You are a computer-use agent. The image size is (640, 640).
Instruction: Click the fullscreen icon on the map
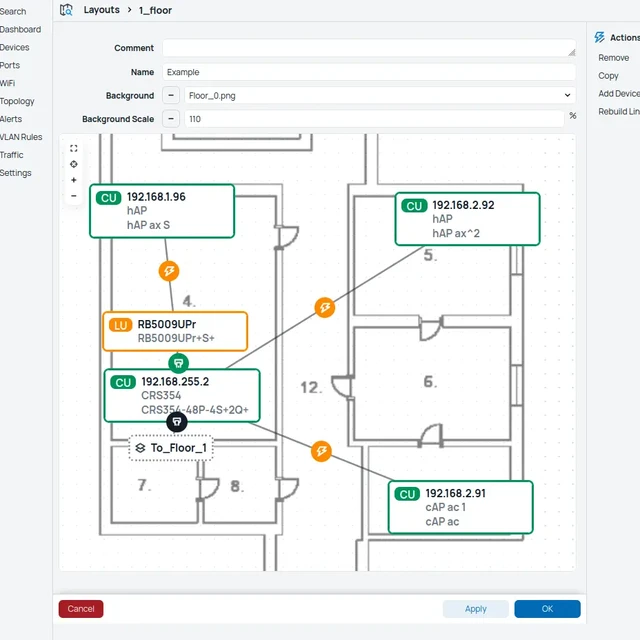pos(73,149)
